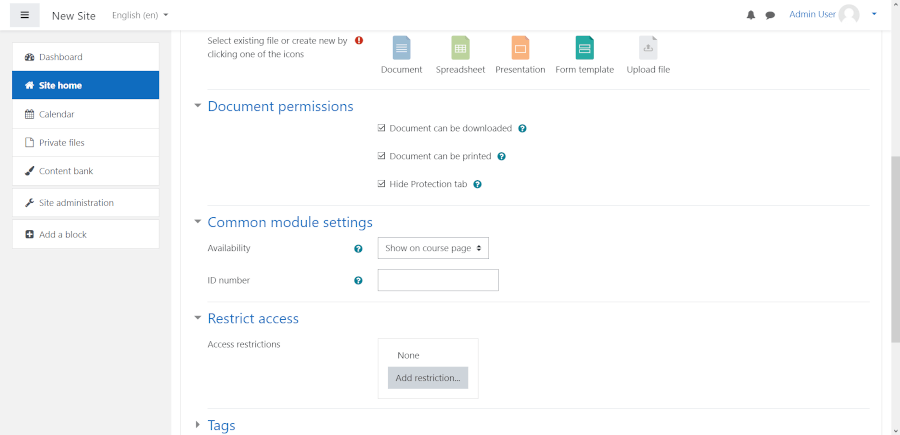900x435 pixels.
Task: Click the ID number text field
Action: pyautogui.click(x=438, y=280)
